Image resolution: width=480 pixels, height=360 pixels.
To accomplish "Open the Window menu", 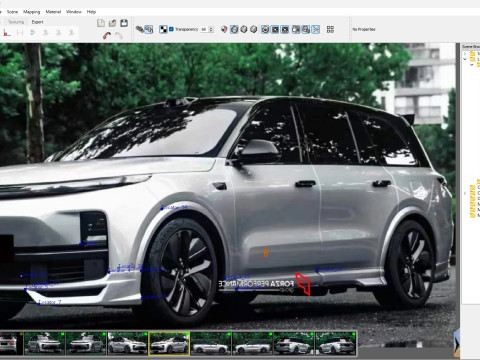I will [x=74, y=12].
